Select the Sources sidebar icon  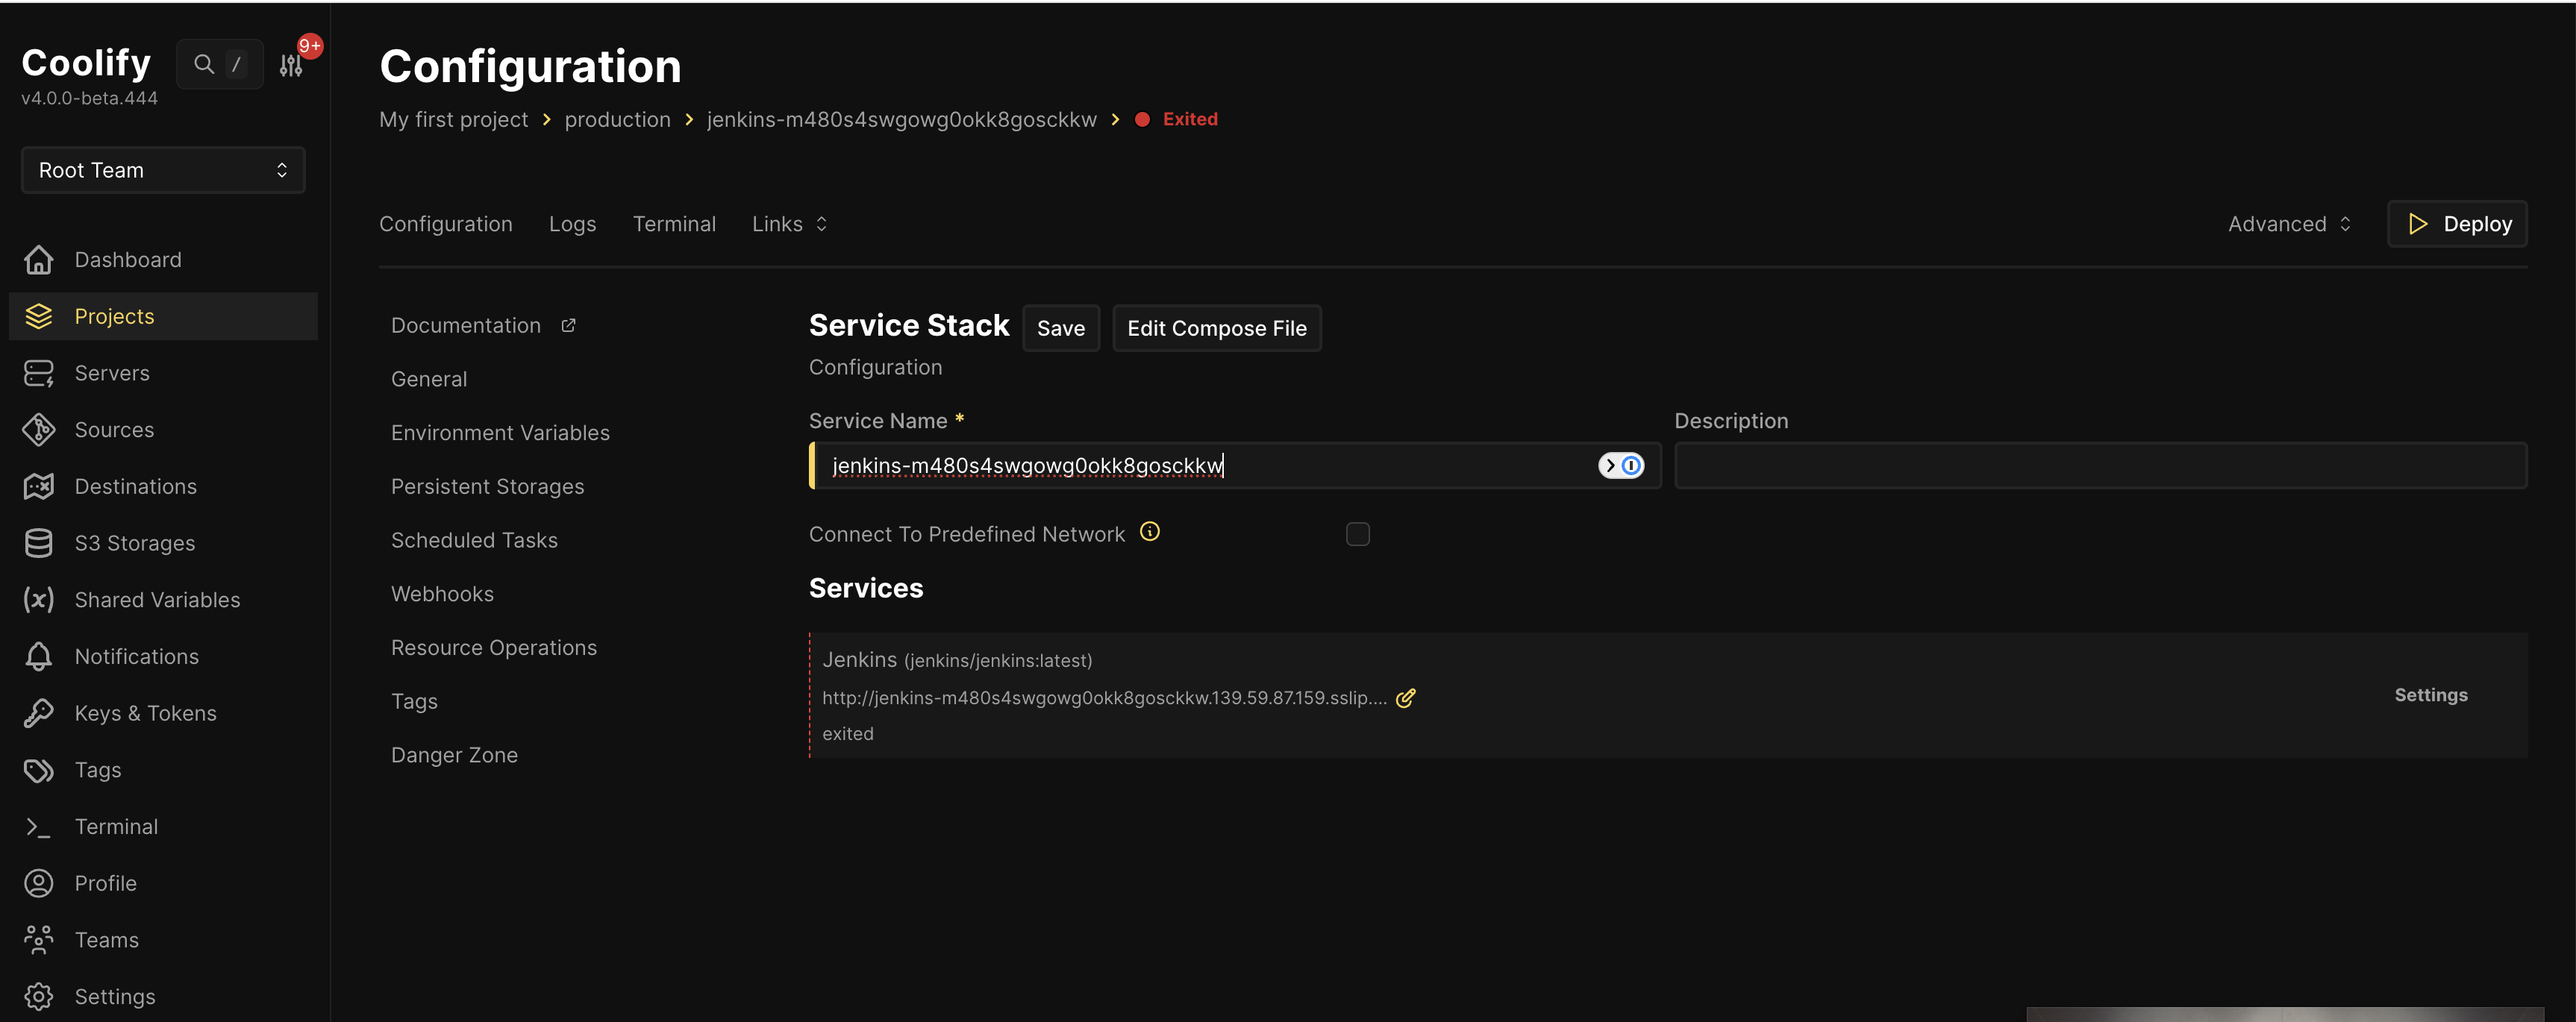(39, 429)
